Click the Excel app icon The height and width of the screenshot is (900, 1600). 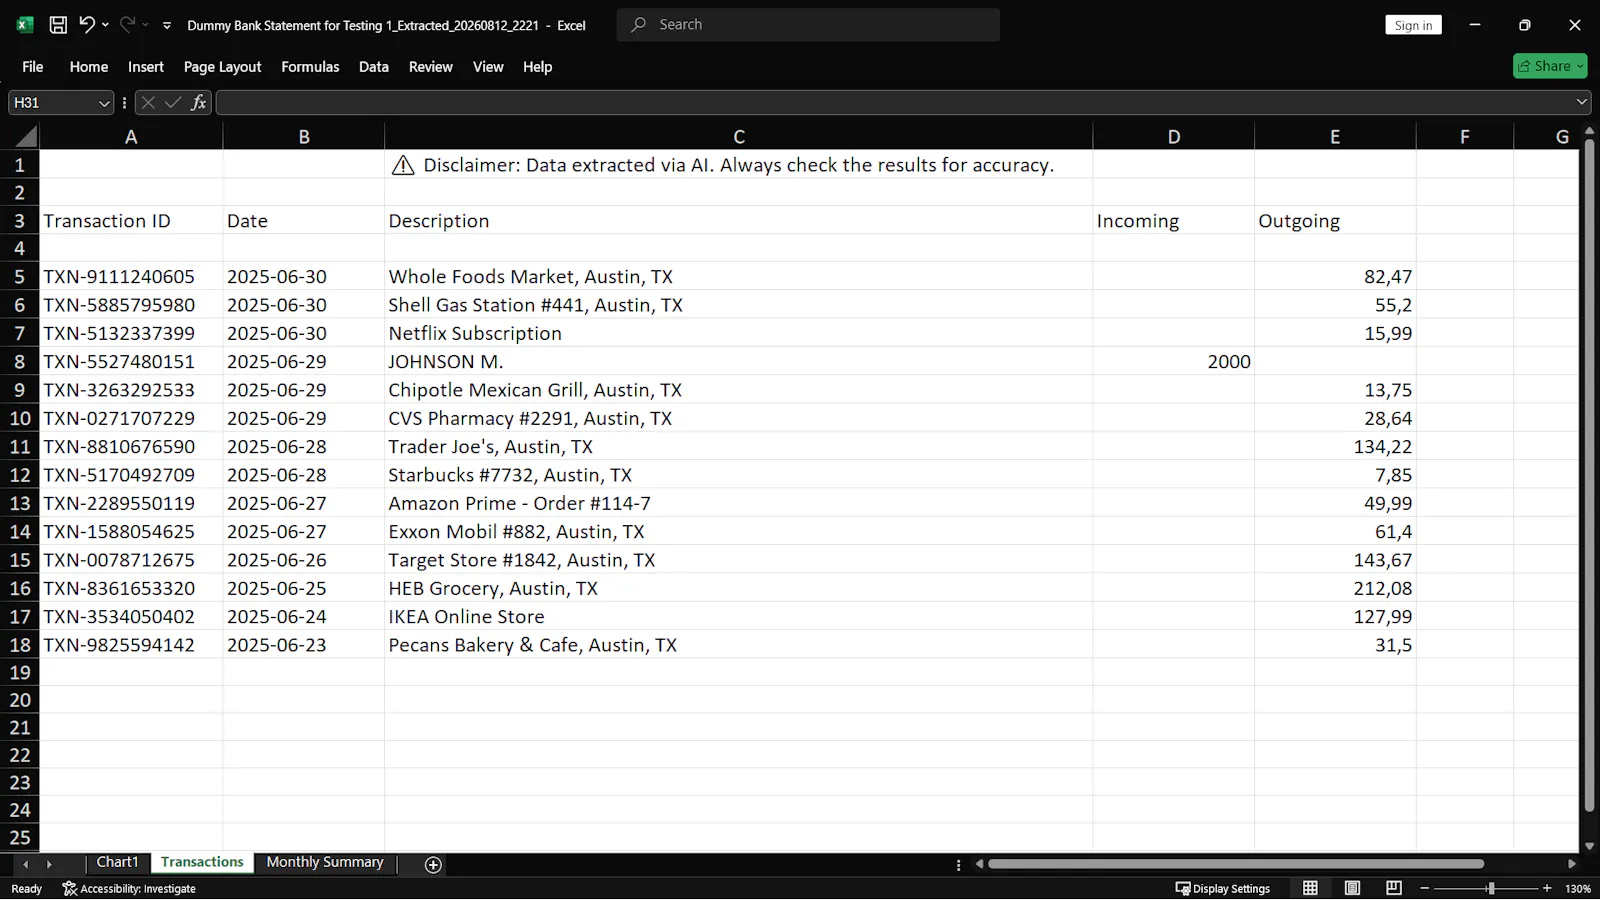(25, 25)
